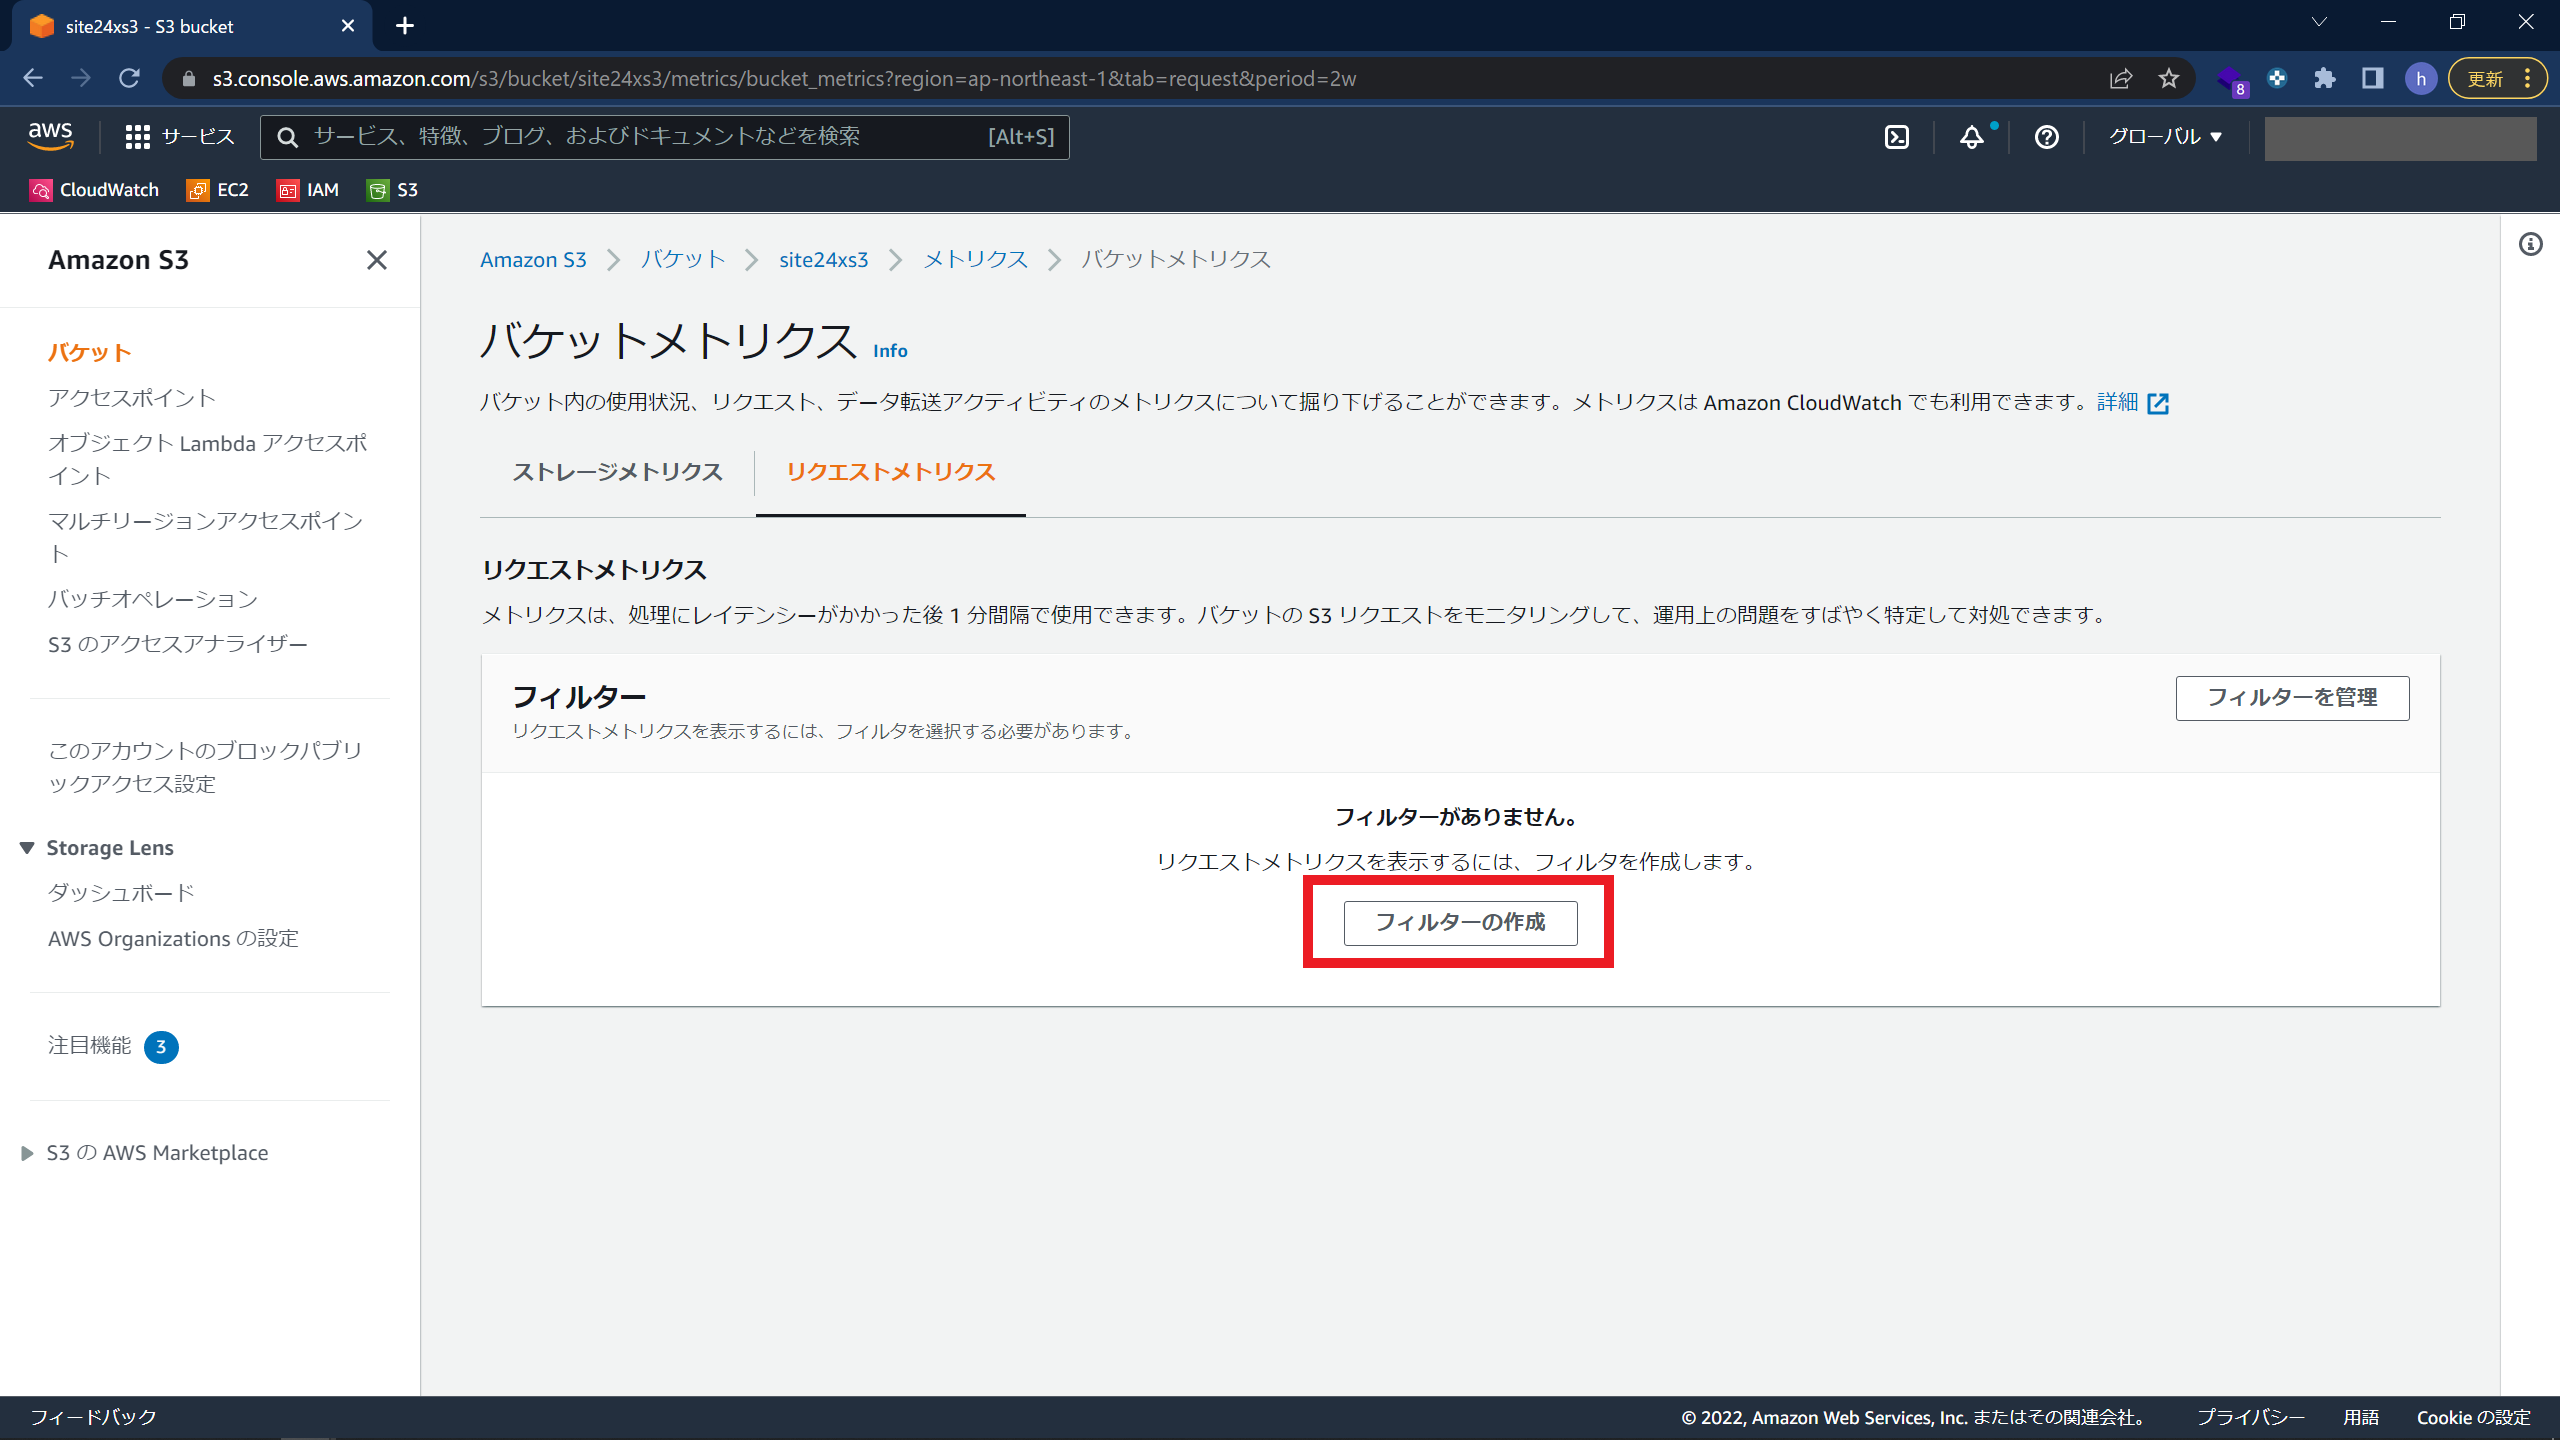Click the サービス menu label

click(x=198, y=137)
